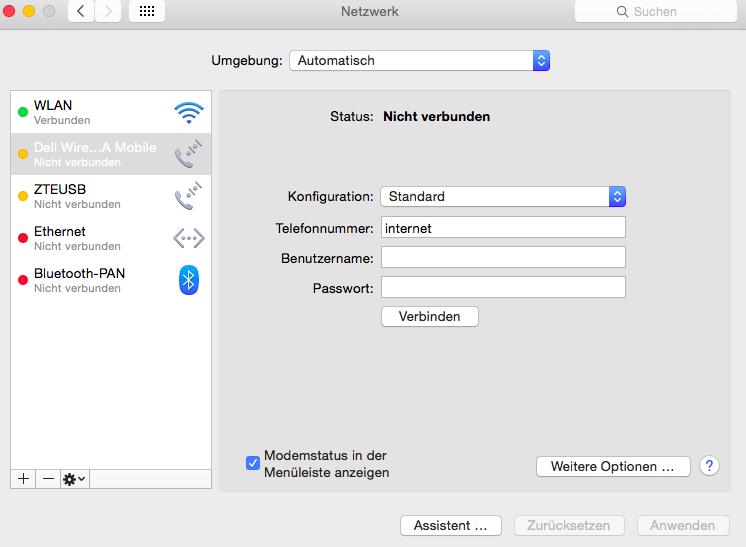Image resolution: width=746 pixels, height=547 pixels.
Task: Open the help question mark button
Action: point(709,466)
